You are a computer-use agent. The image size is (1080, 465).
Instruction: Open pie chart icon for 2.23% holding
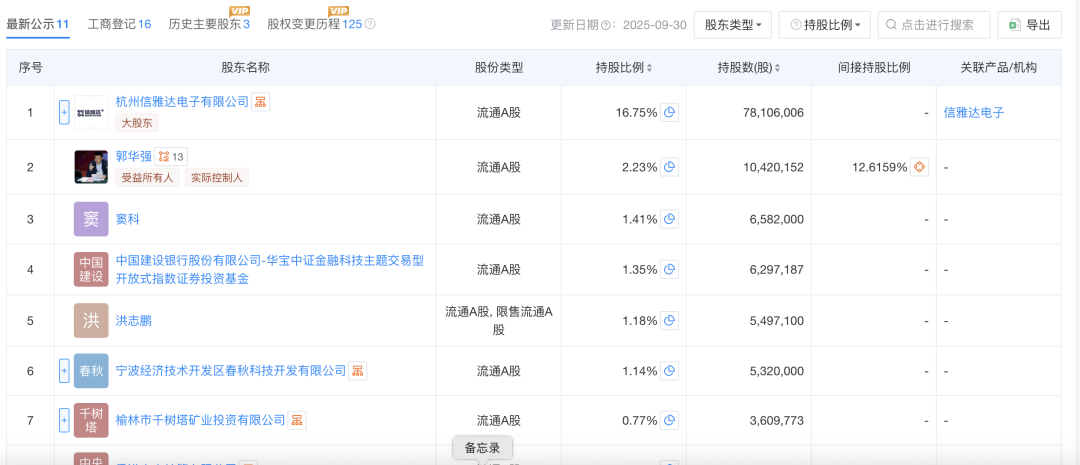(669, 167)
